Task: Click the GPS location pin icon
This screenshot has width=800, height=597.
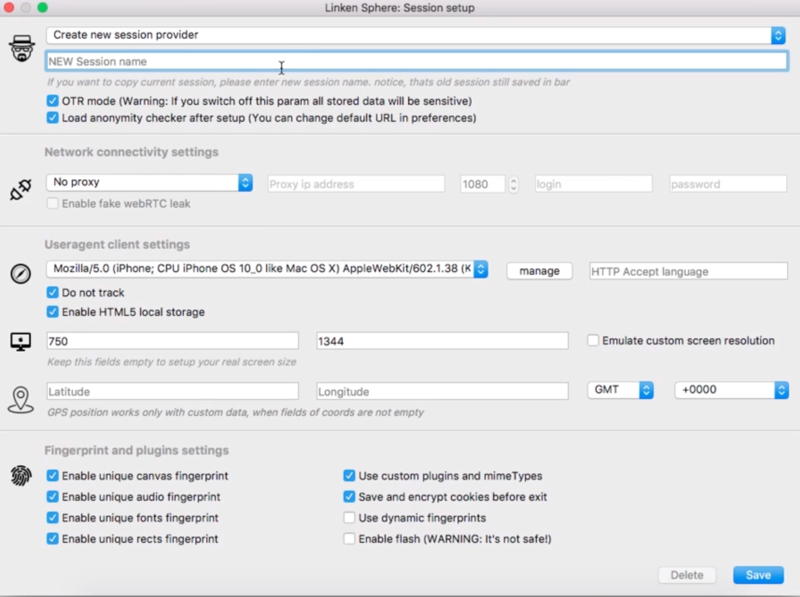Action: (x=20, y=399)
